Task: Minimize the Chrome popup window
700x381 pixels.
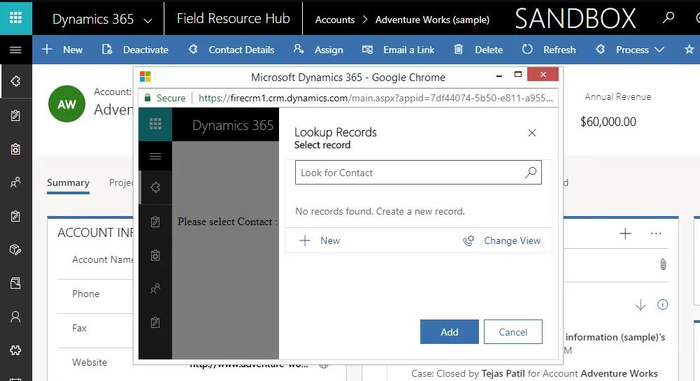Action: [x=499, y=75]
